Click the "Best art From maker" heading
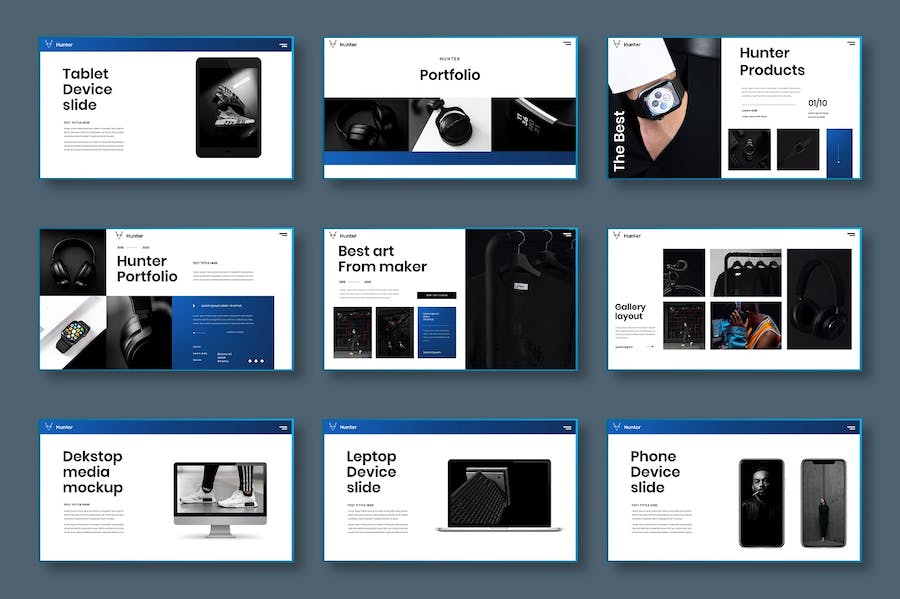900x599 pixels. [382, 259]
